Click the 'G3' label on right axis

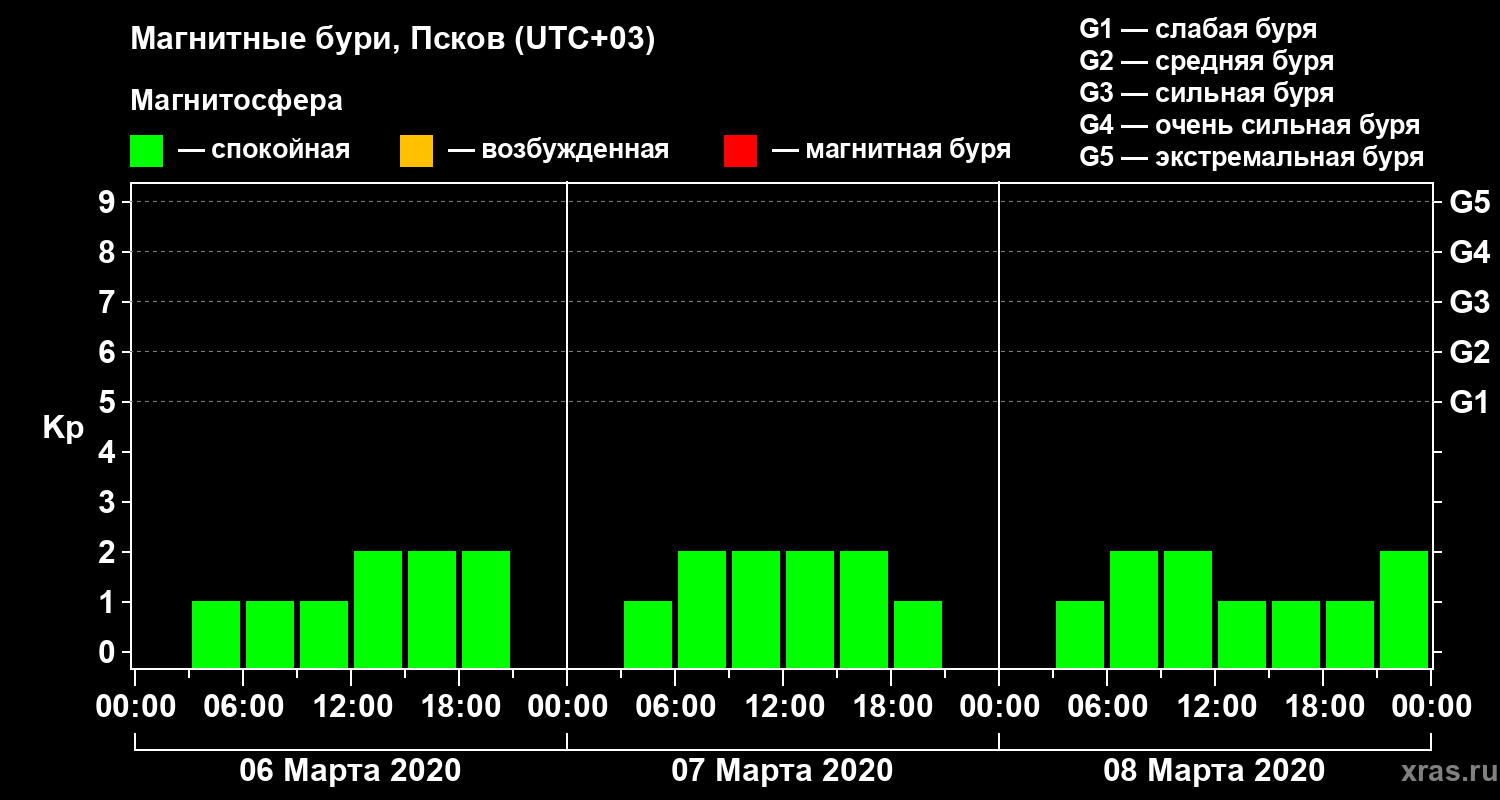(x=1470, y=302)
